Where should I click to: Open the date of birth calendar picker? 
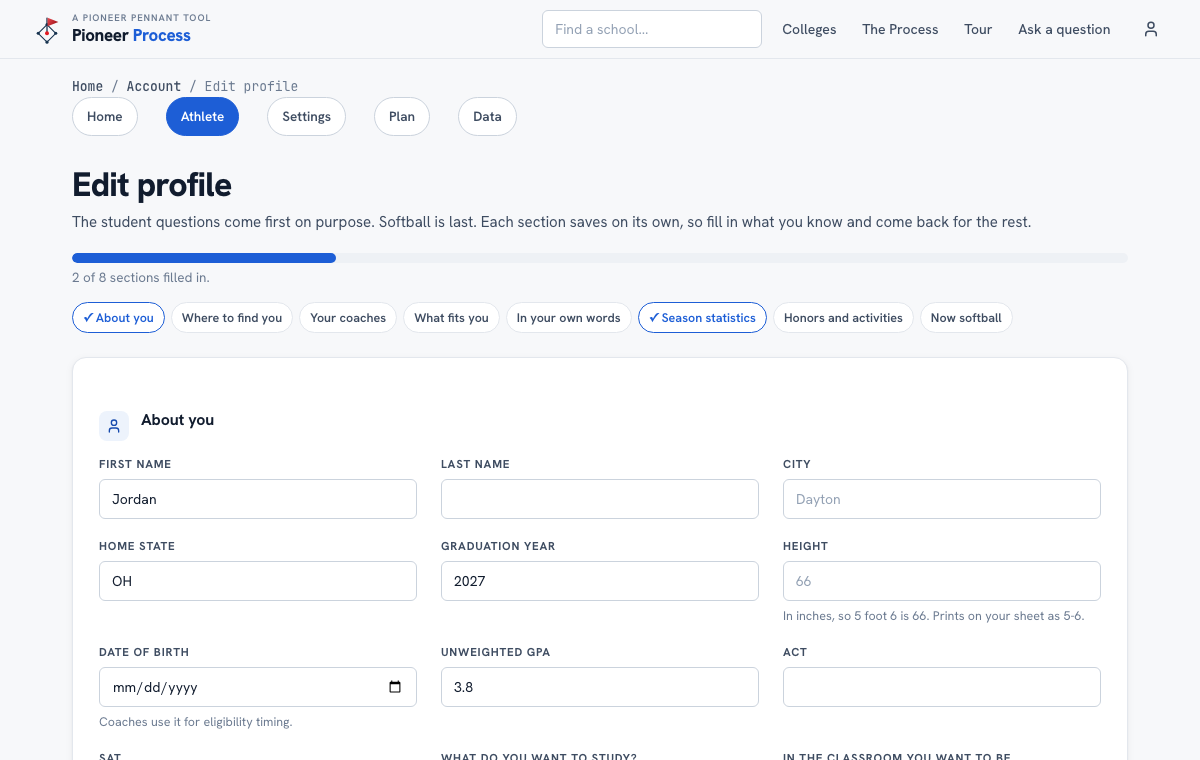click(x=395, y=687)
